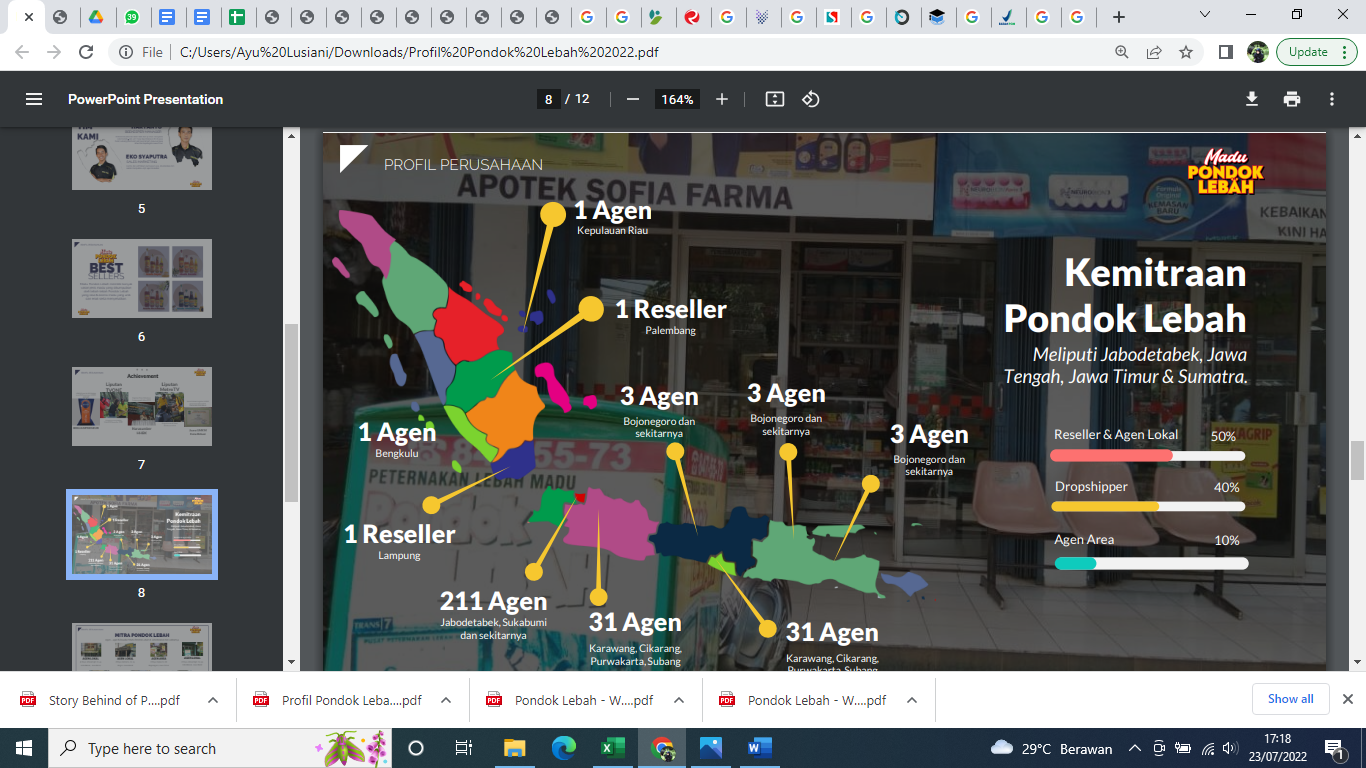This screenshot has width=1366, height=768.
Task: Bookmark this page with the star icon
Action: (x=1186, y=52)
